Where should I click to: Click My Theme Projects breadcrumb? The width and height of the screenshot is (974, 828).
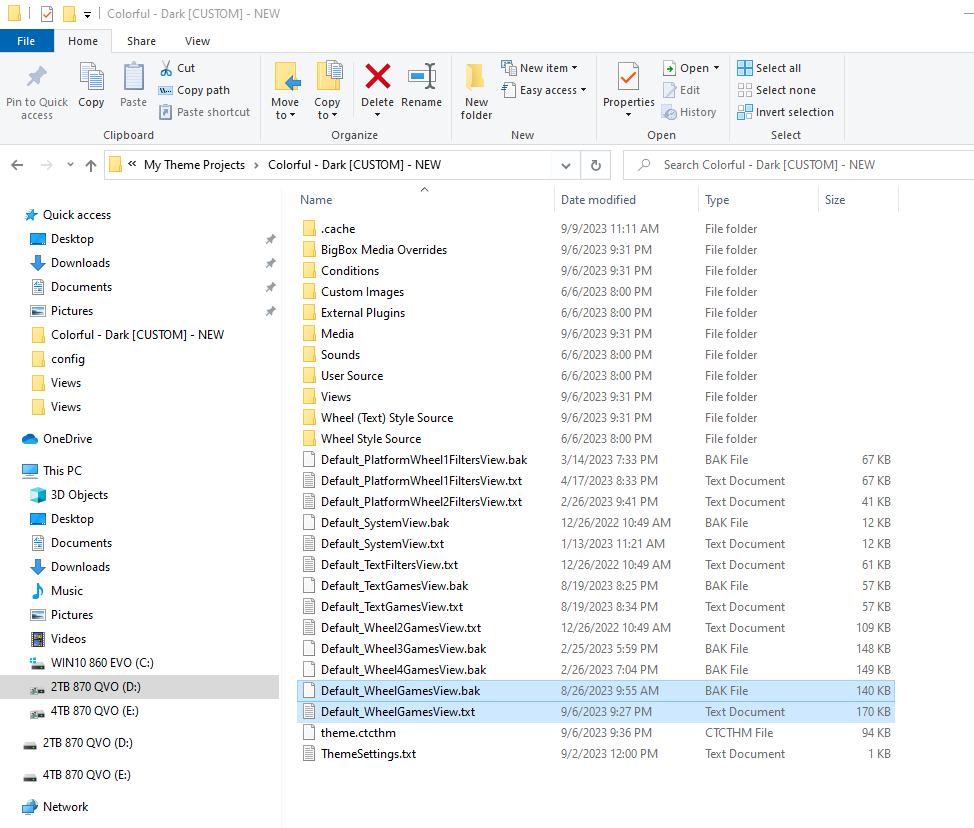(x=194, y=165)
